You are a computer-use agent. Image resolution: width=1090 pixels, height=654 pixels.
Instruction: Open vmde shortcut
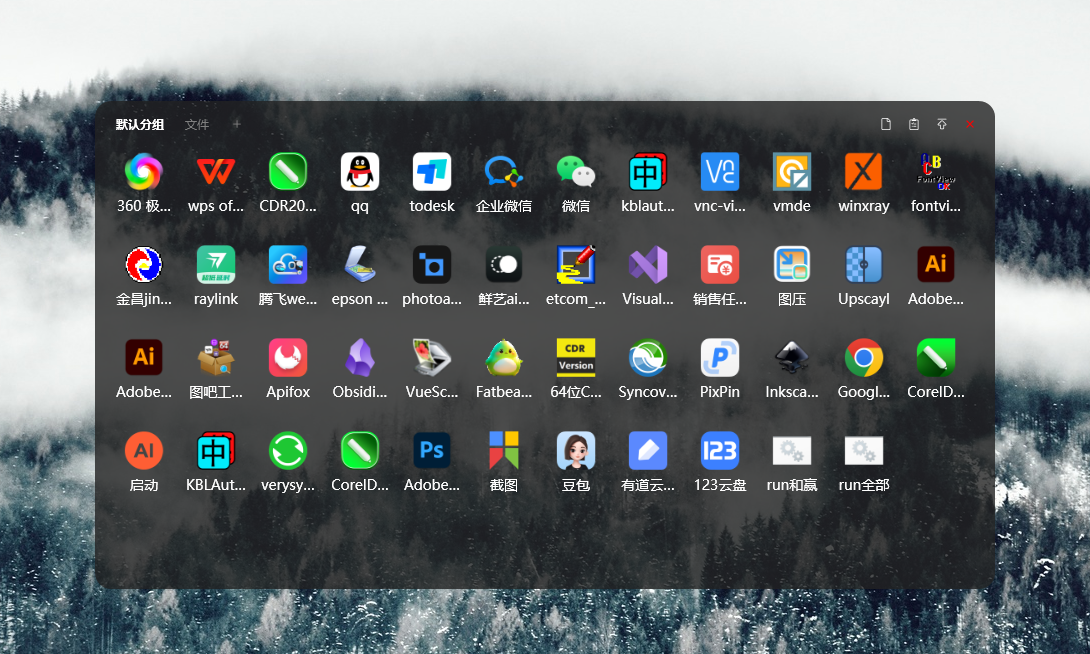792,172
